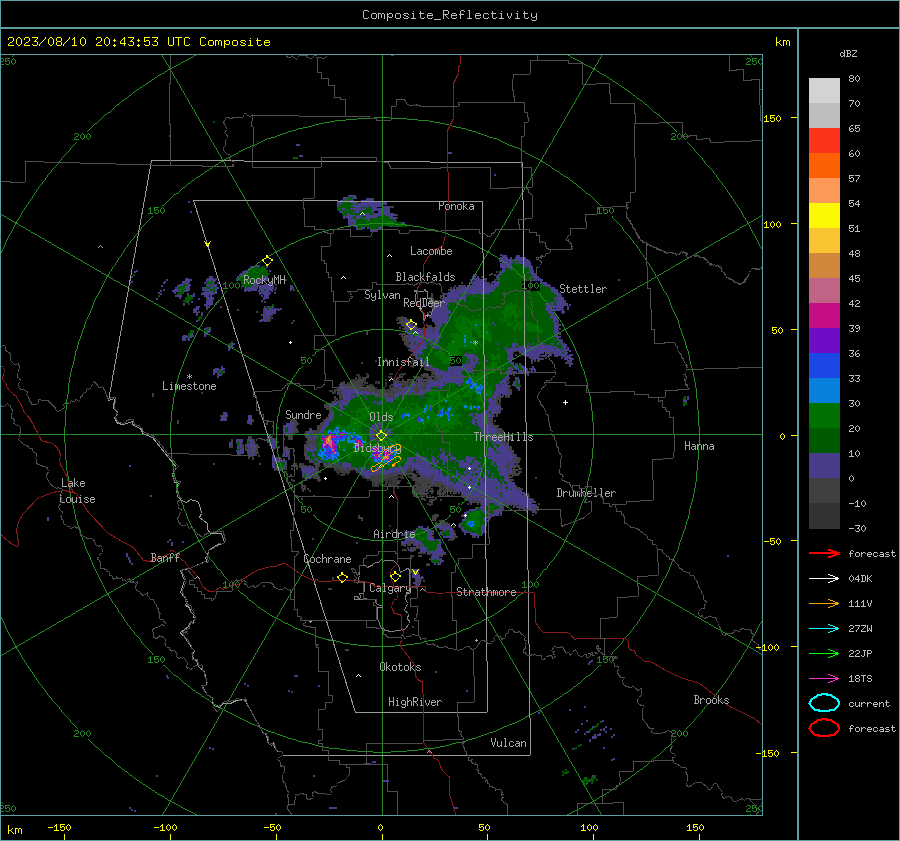
Task: Select the Olds label near radar center
Action: pos(381,417)
